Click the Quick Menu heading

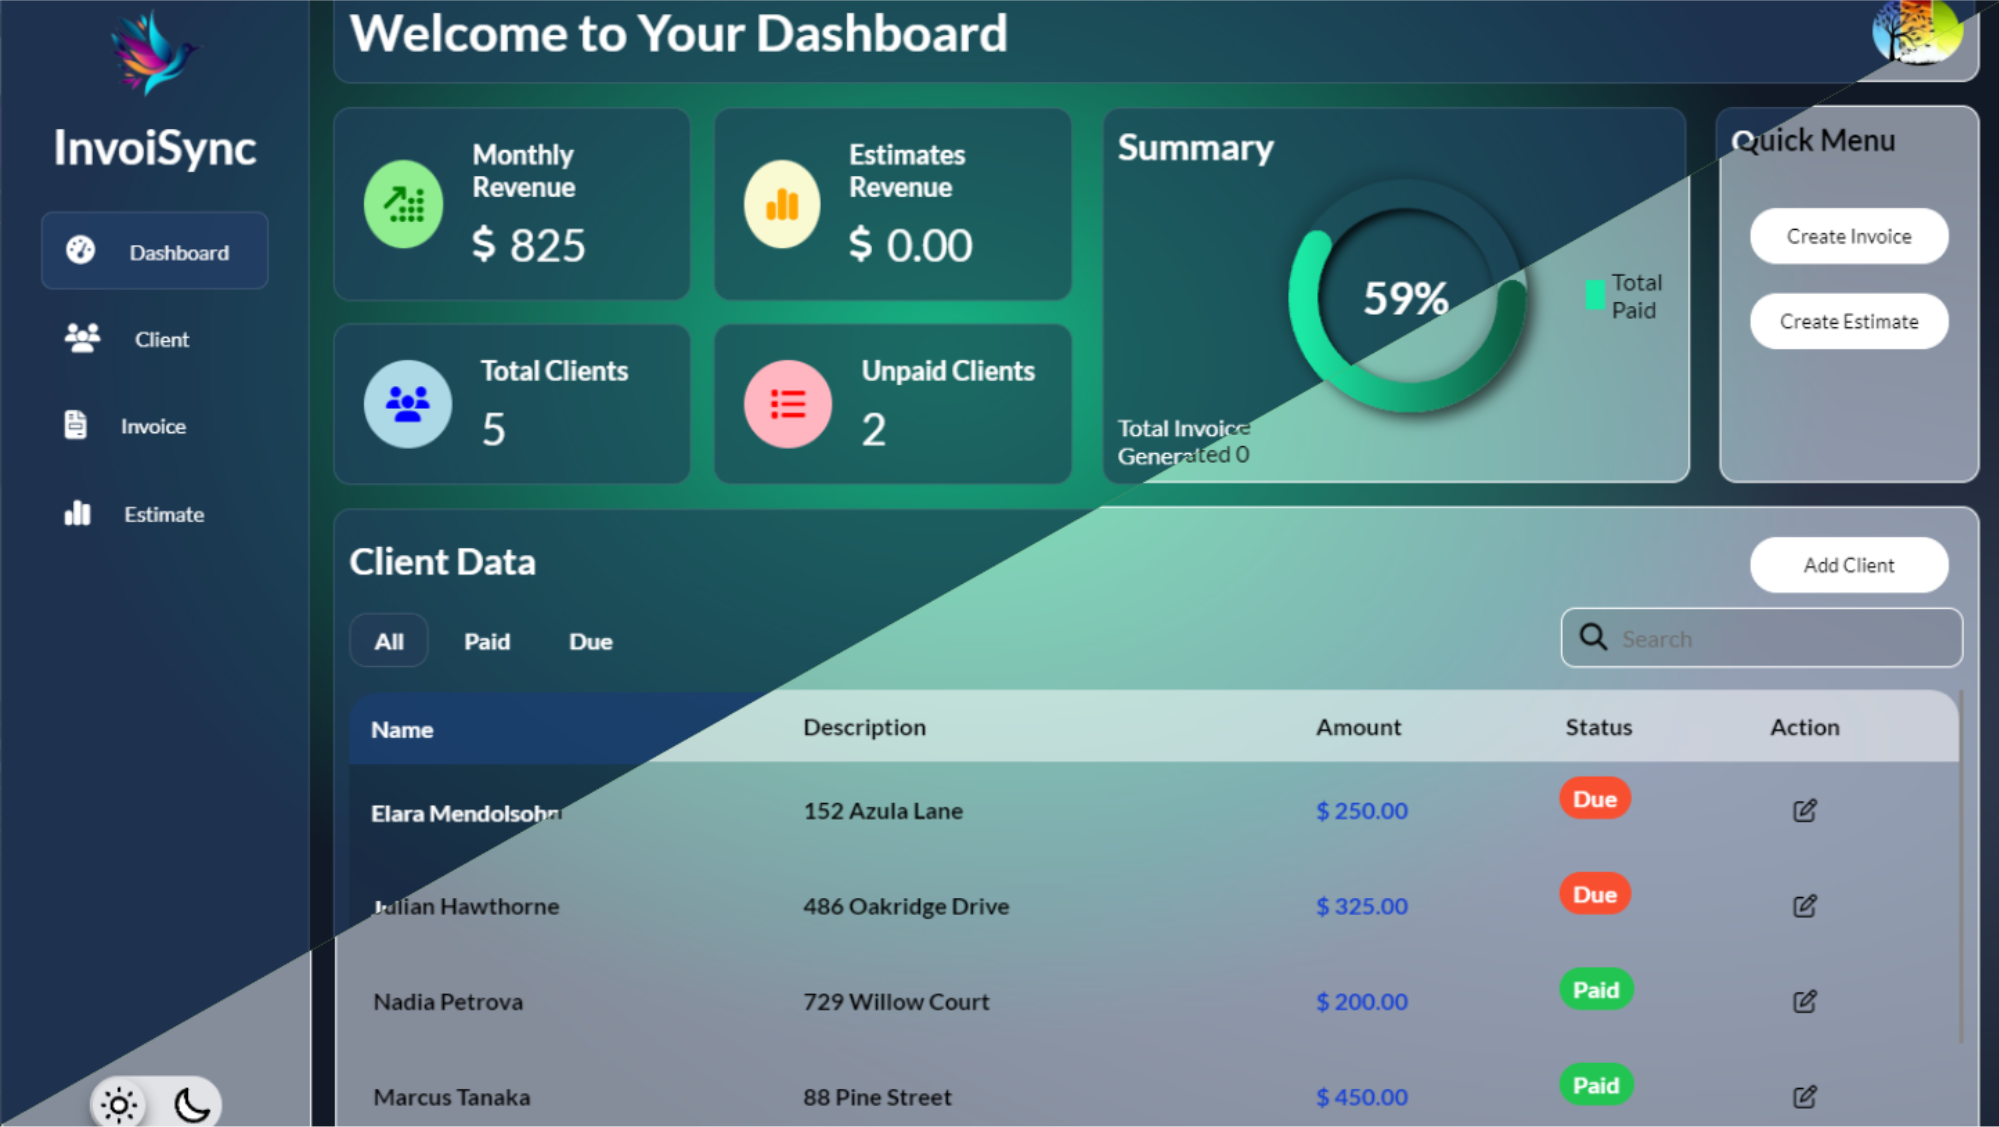(1813, 140)
